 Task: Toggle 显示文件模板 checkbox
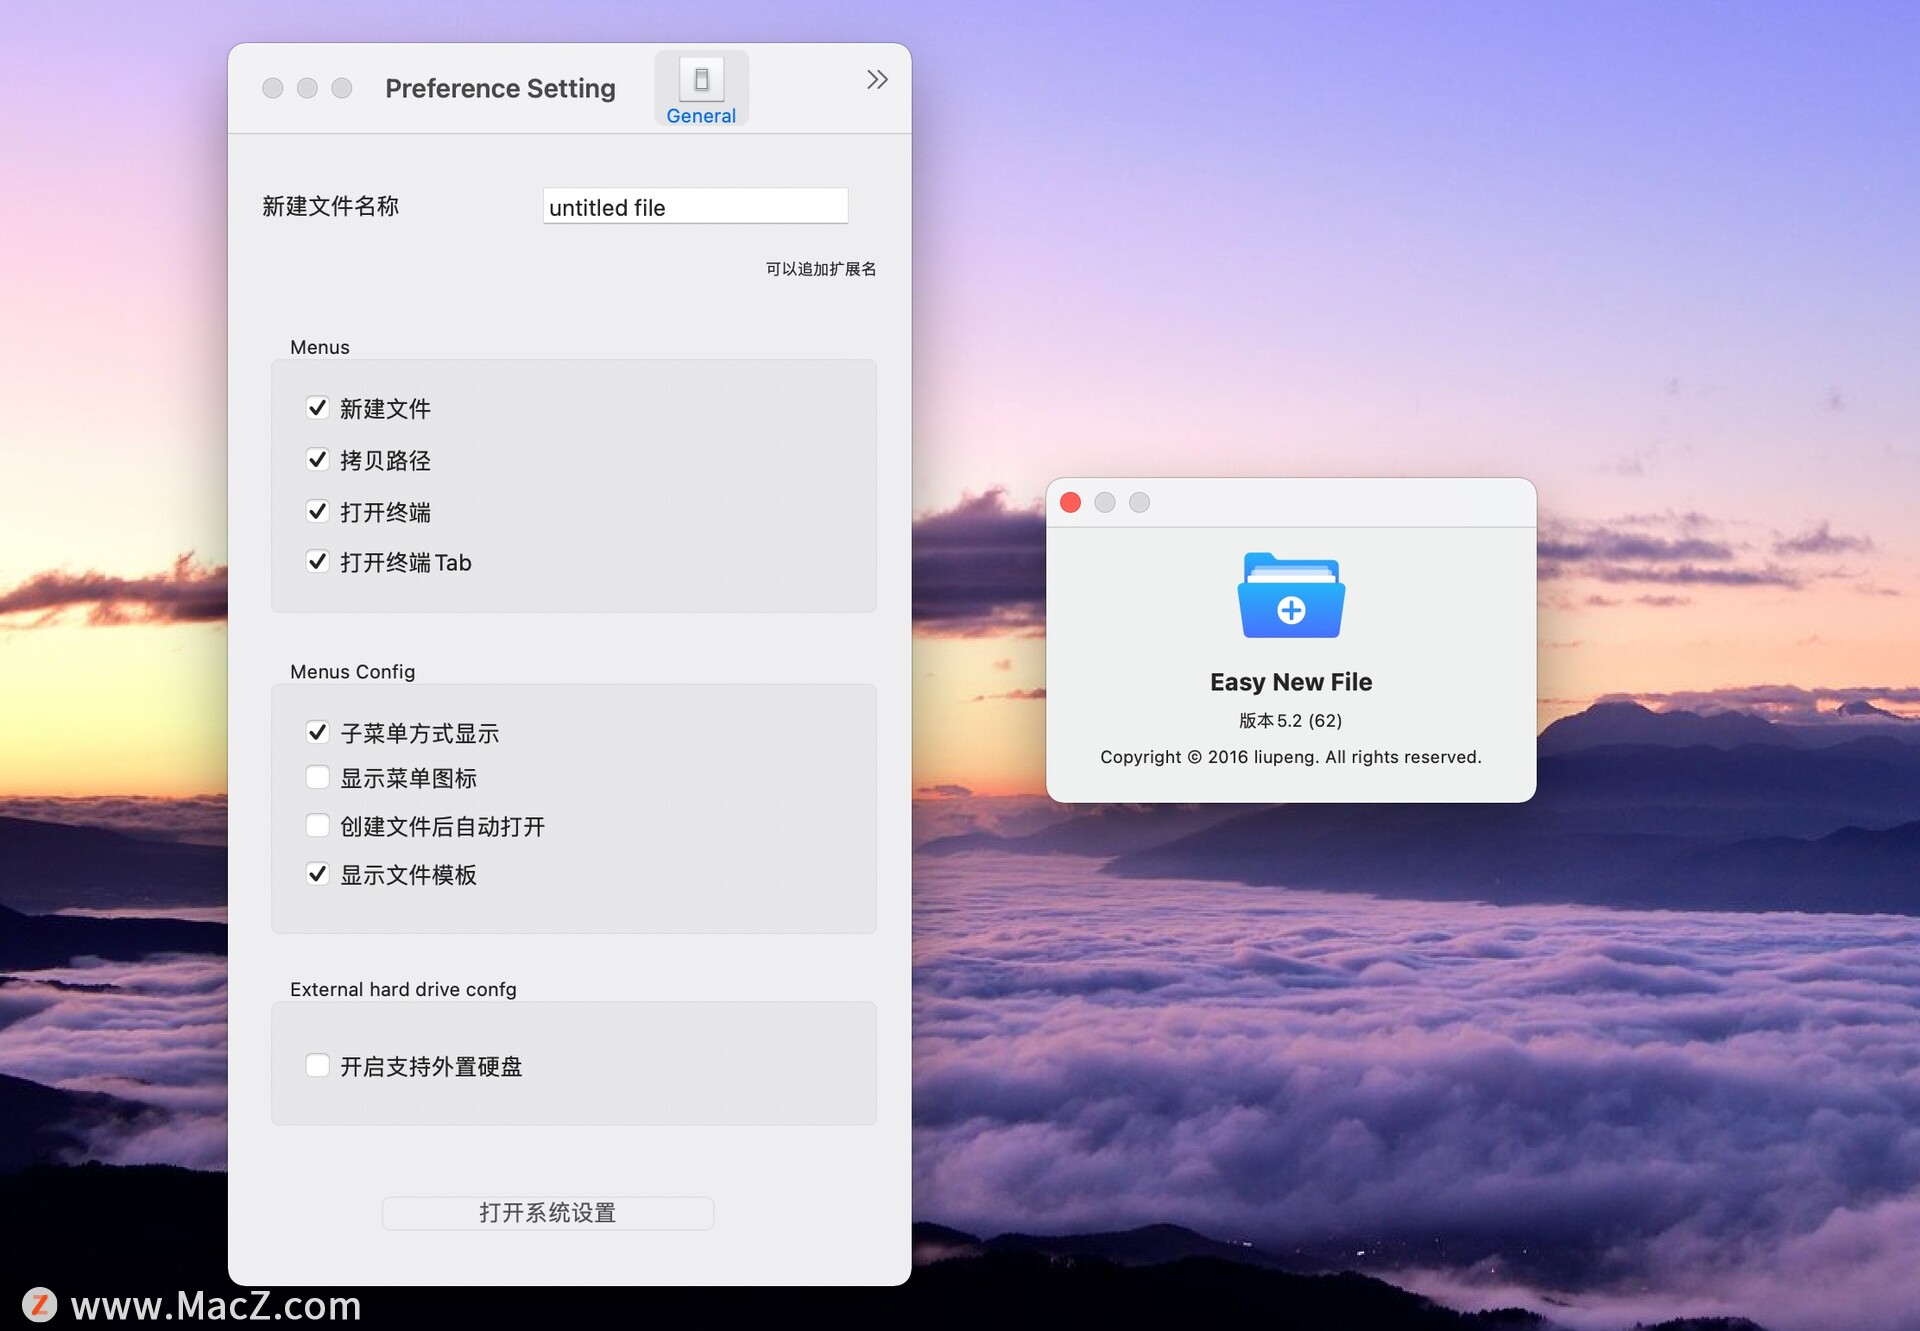point(317,875)
